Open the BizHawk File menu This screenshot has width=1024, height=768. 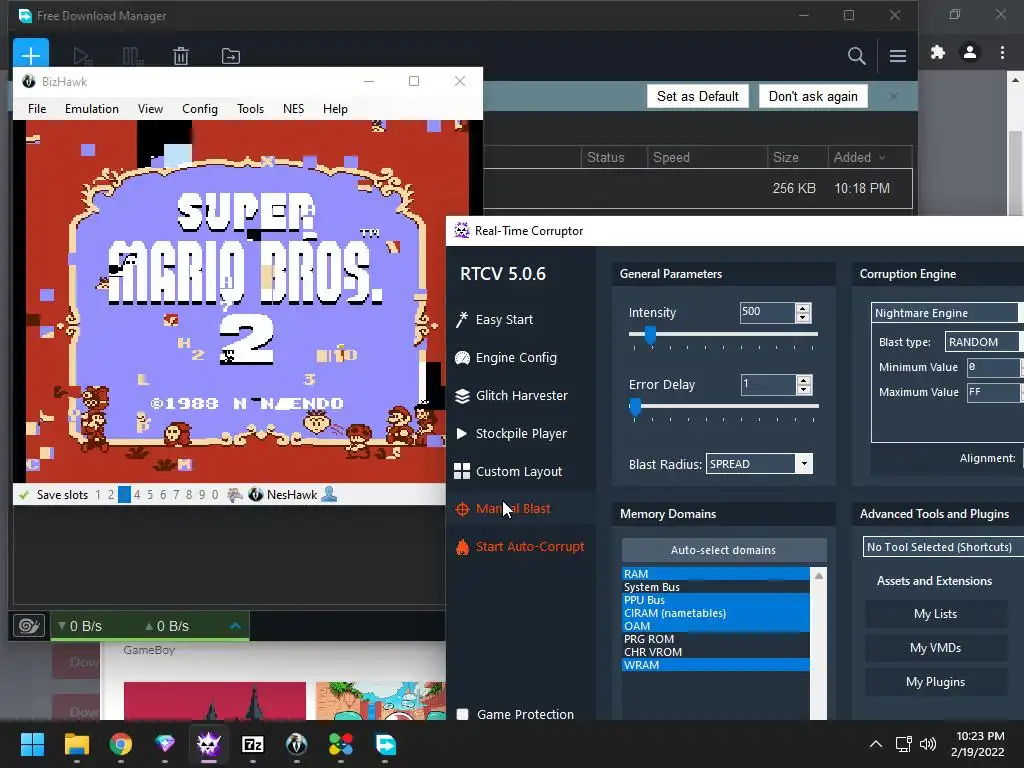coord(37,108)
